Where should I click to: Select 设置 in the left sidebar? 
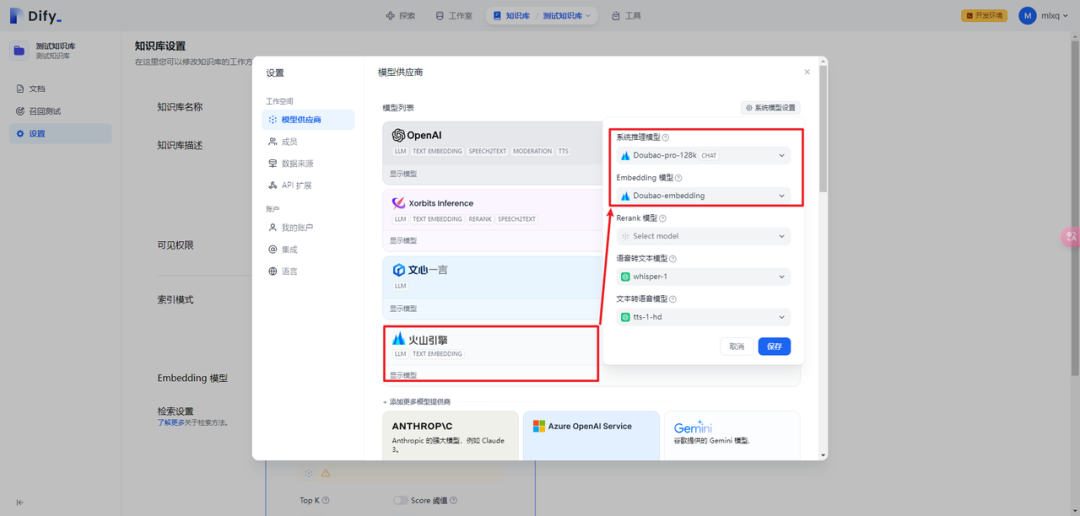point(60,134)
